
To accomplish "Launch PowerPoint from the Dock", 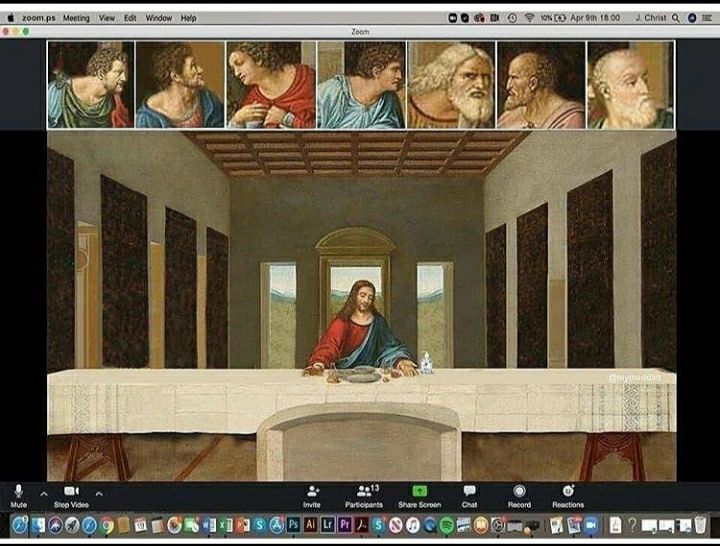I will tap(243, 525).
